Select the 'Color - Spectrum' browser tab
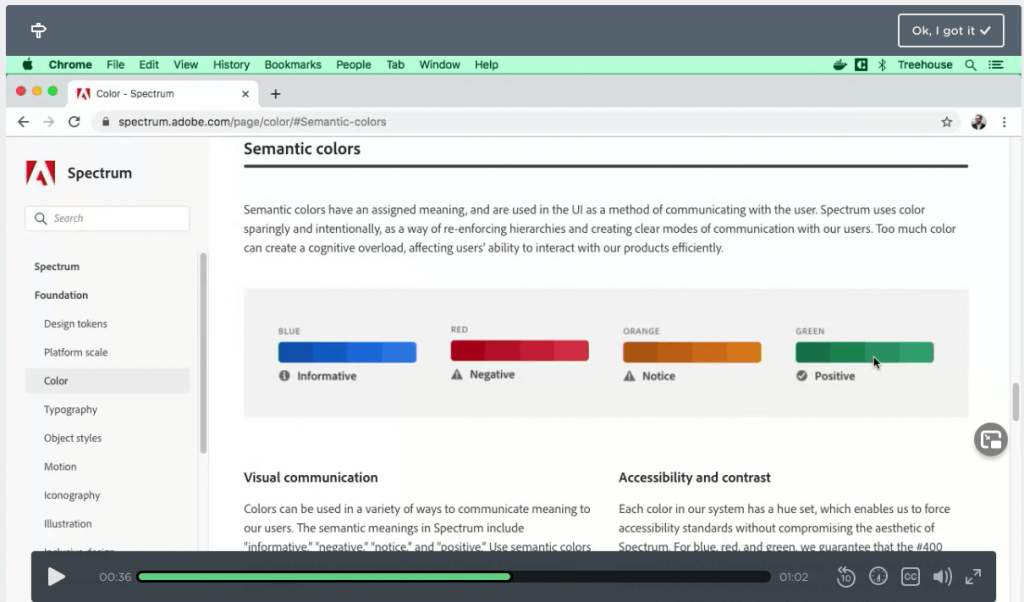Viewport: 1024px width, 602px height. click(x=162, y=94)
